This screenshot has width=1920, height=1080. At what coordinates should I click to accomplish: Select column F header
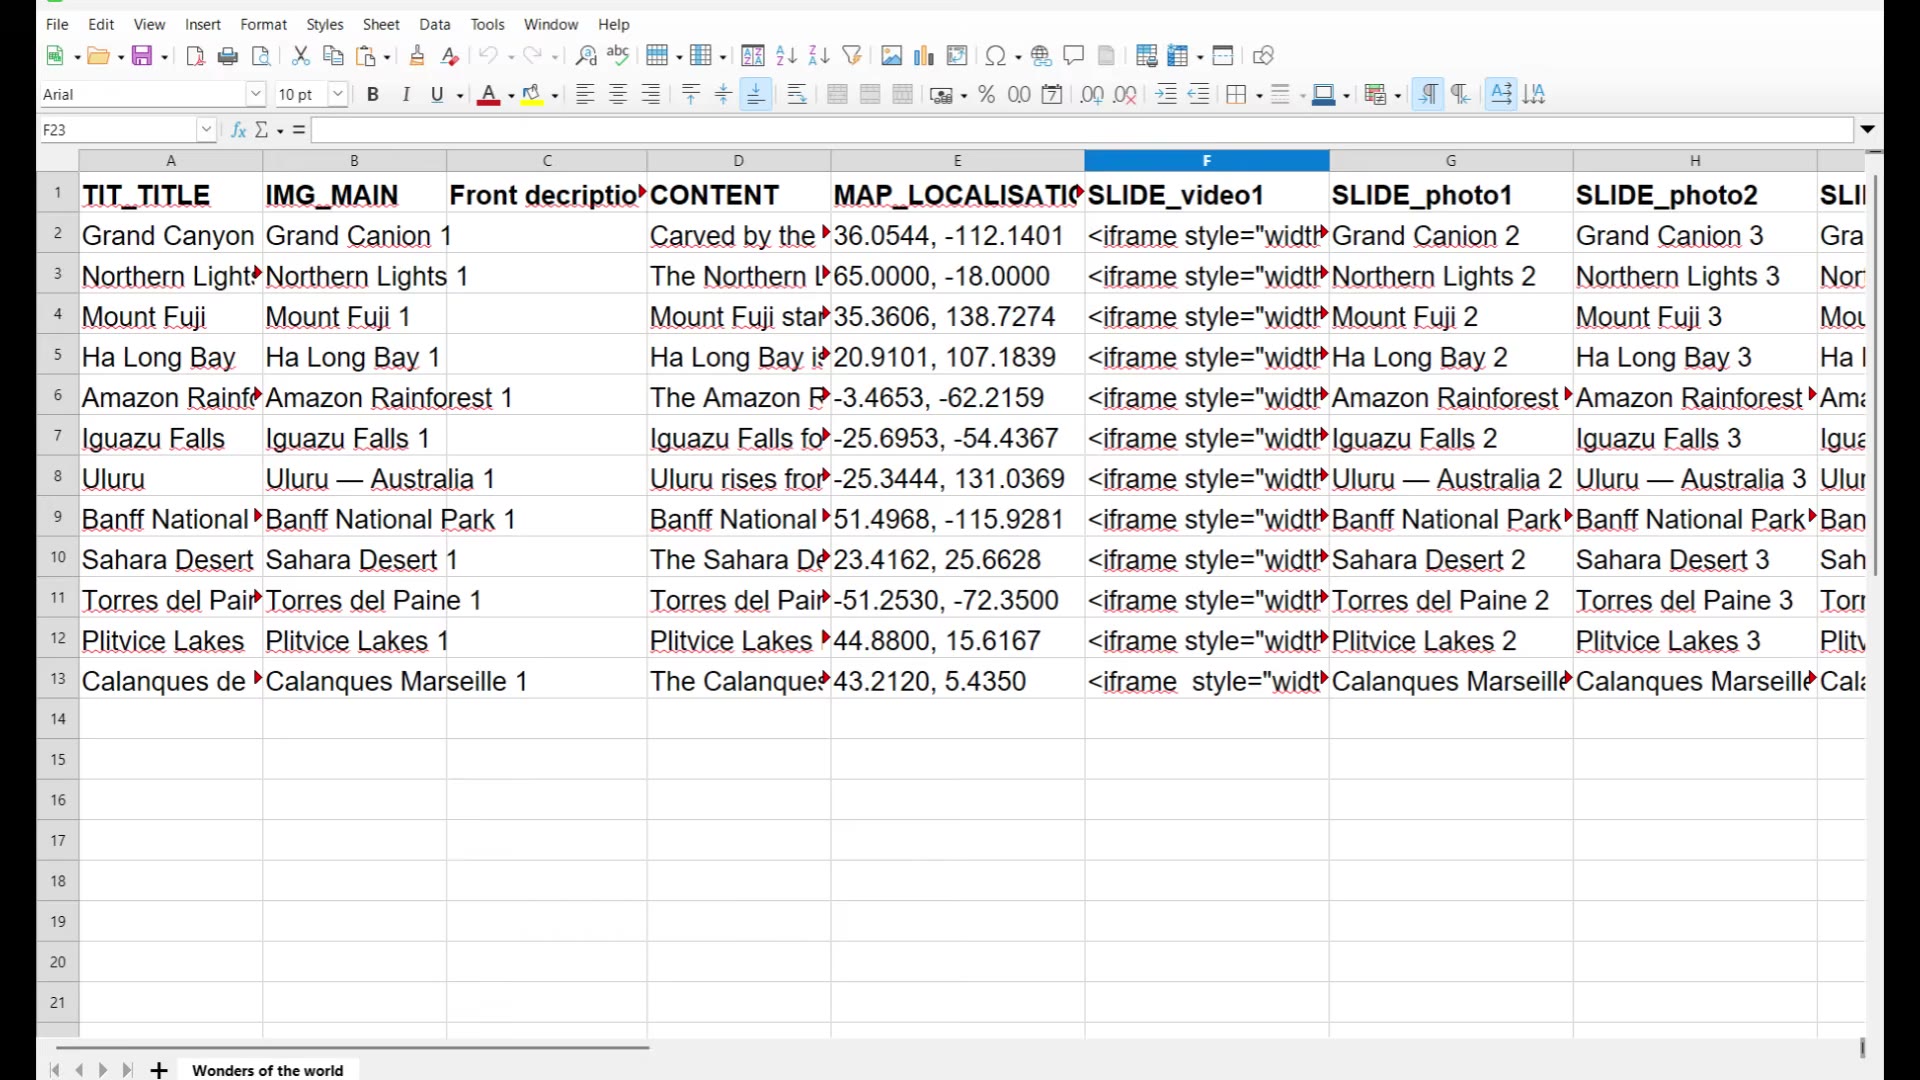(x=1207, y=160)
